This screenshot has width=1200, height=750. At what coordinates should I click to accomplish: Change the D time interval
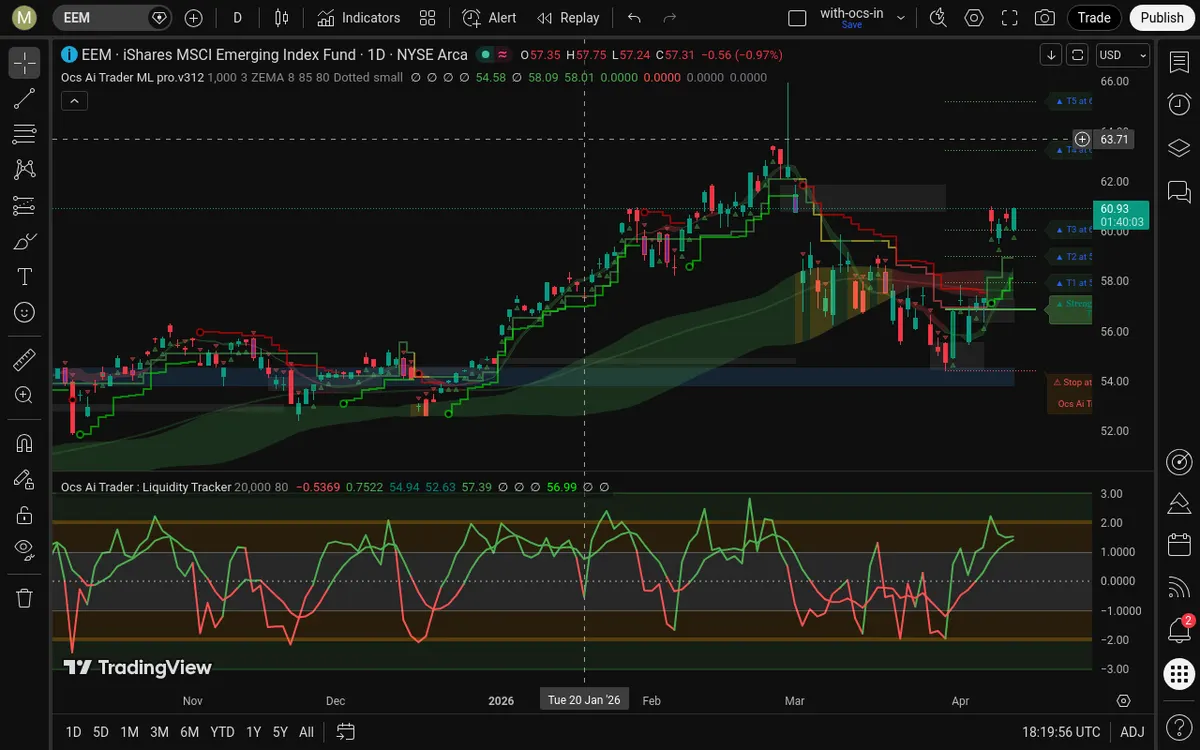click(237, 17)
